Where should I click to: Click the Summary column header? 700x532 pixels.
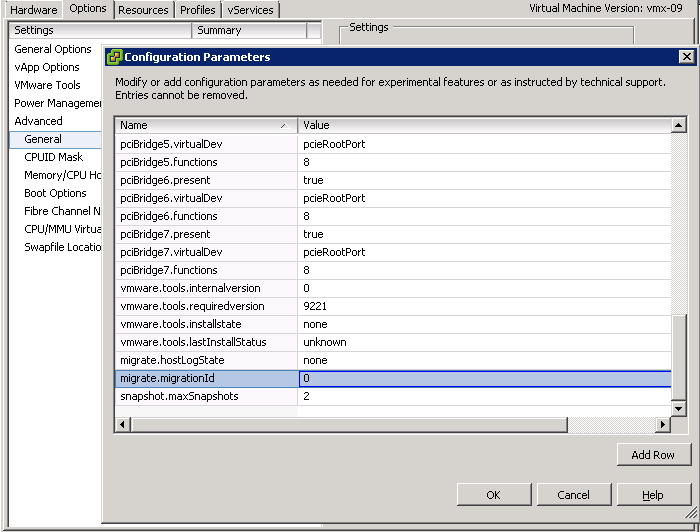click(249, 30)
